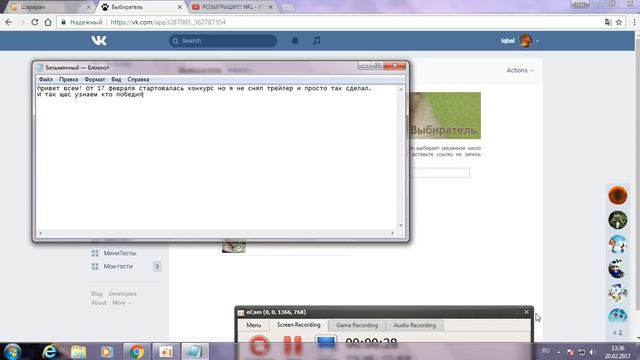Click the VK Search field

pyautogui.click(x=223, y=41)
